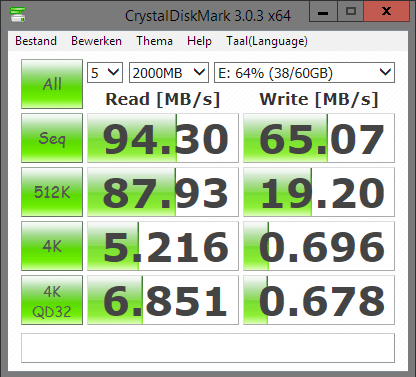Screen dimensions: 416x377
Task: Click the empty comment field at bottom
Action: (208, 348)
